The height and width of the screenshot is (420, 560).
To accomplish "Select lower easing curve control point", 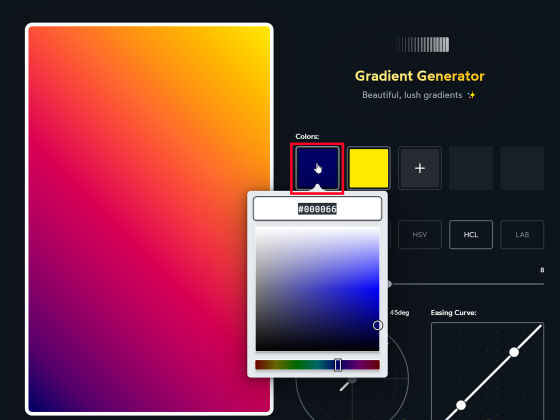I will (x=461, y=405).
